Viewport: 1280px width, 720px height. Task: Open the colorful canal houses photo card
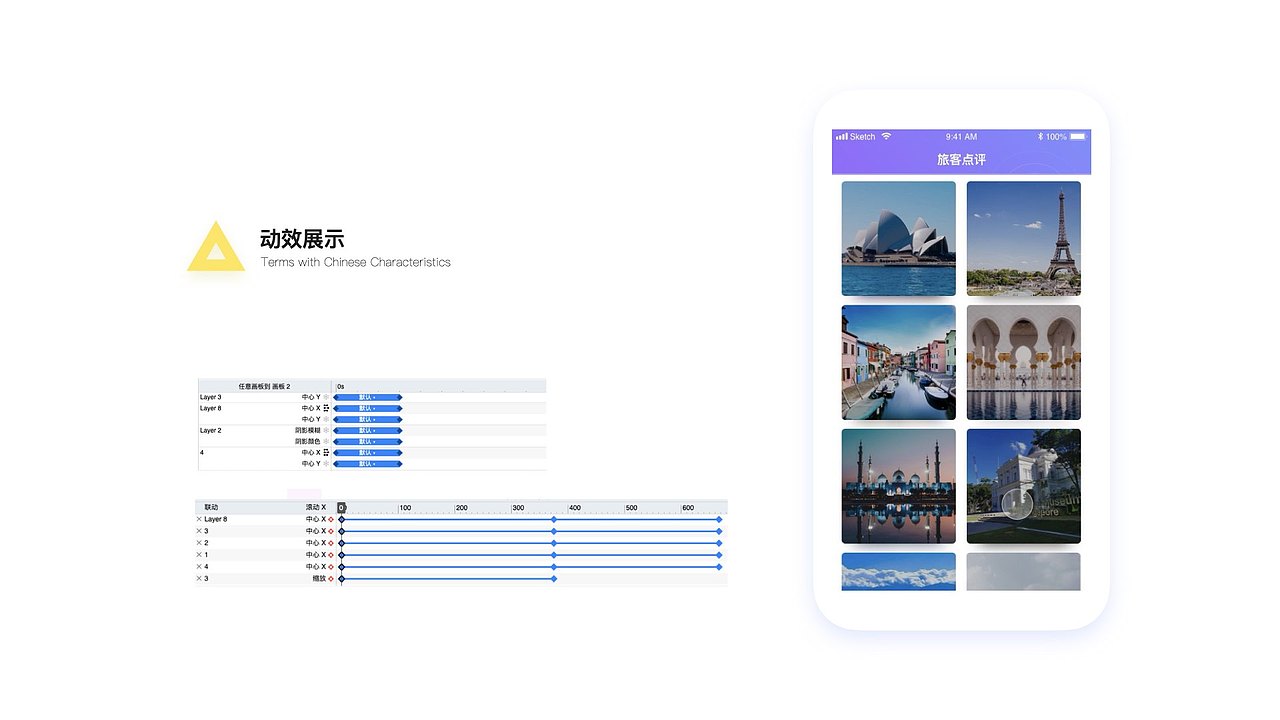pos(898,362)
